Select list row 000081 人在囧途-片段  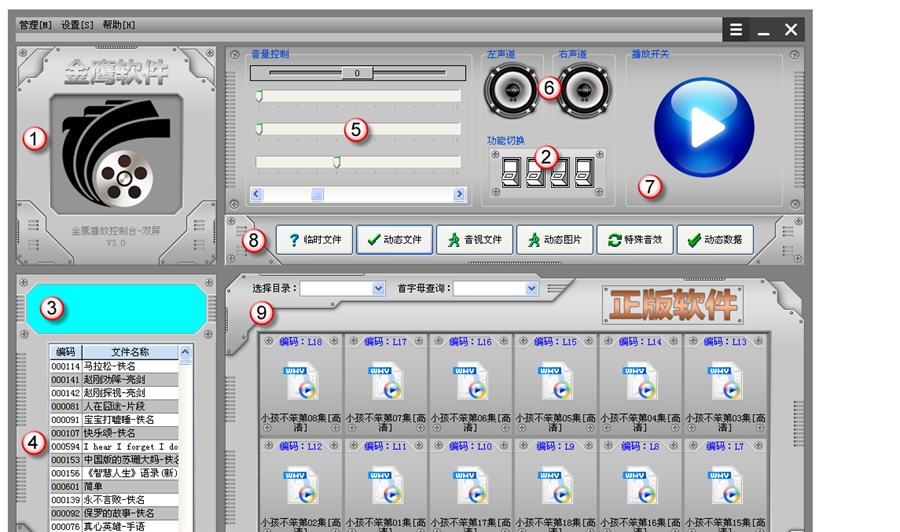click(x=115, y=406)
